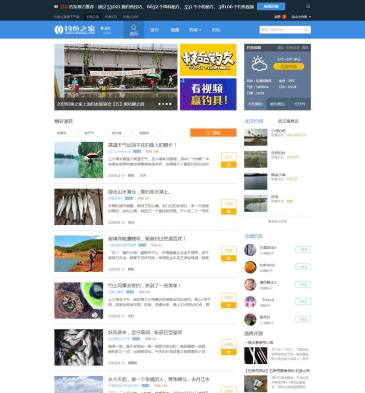365x393 pixels.
Task: Expand the nav item with dropdown arrow
Action: coord(195,30)
